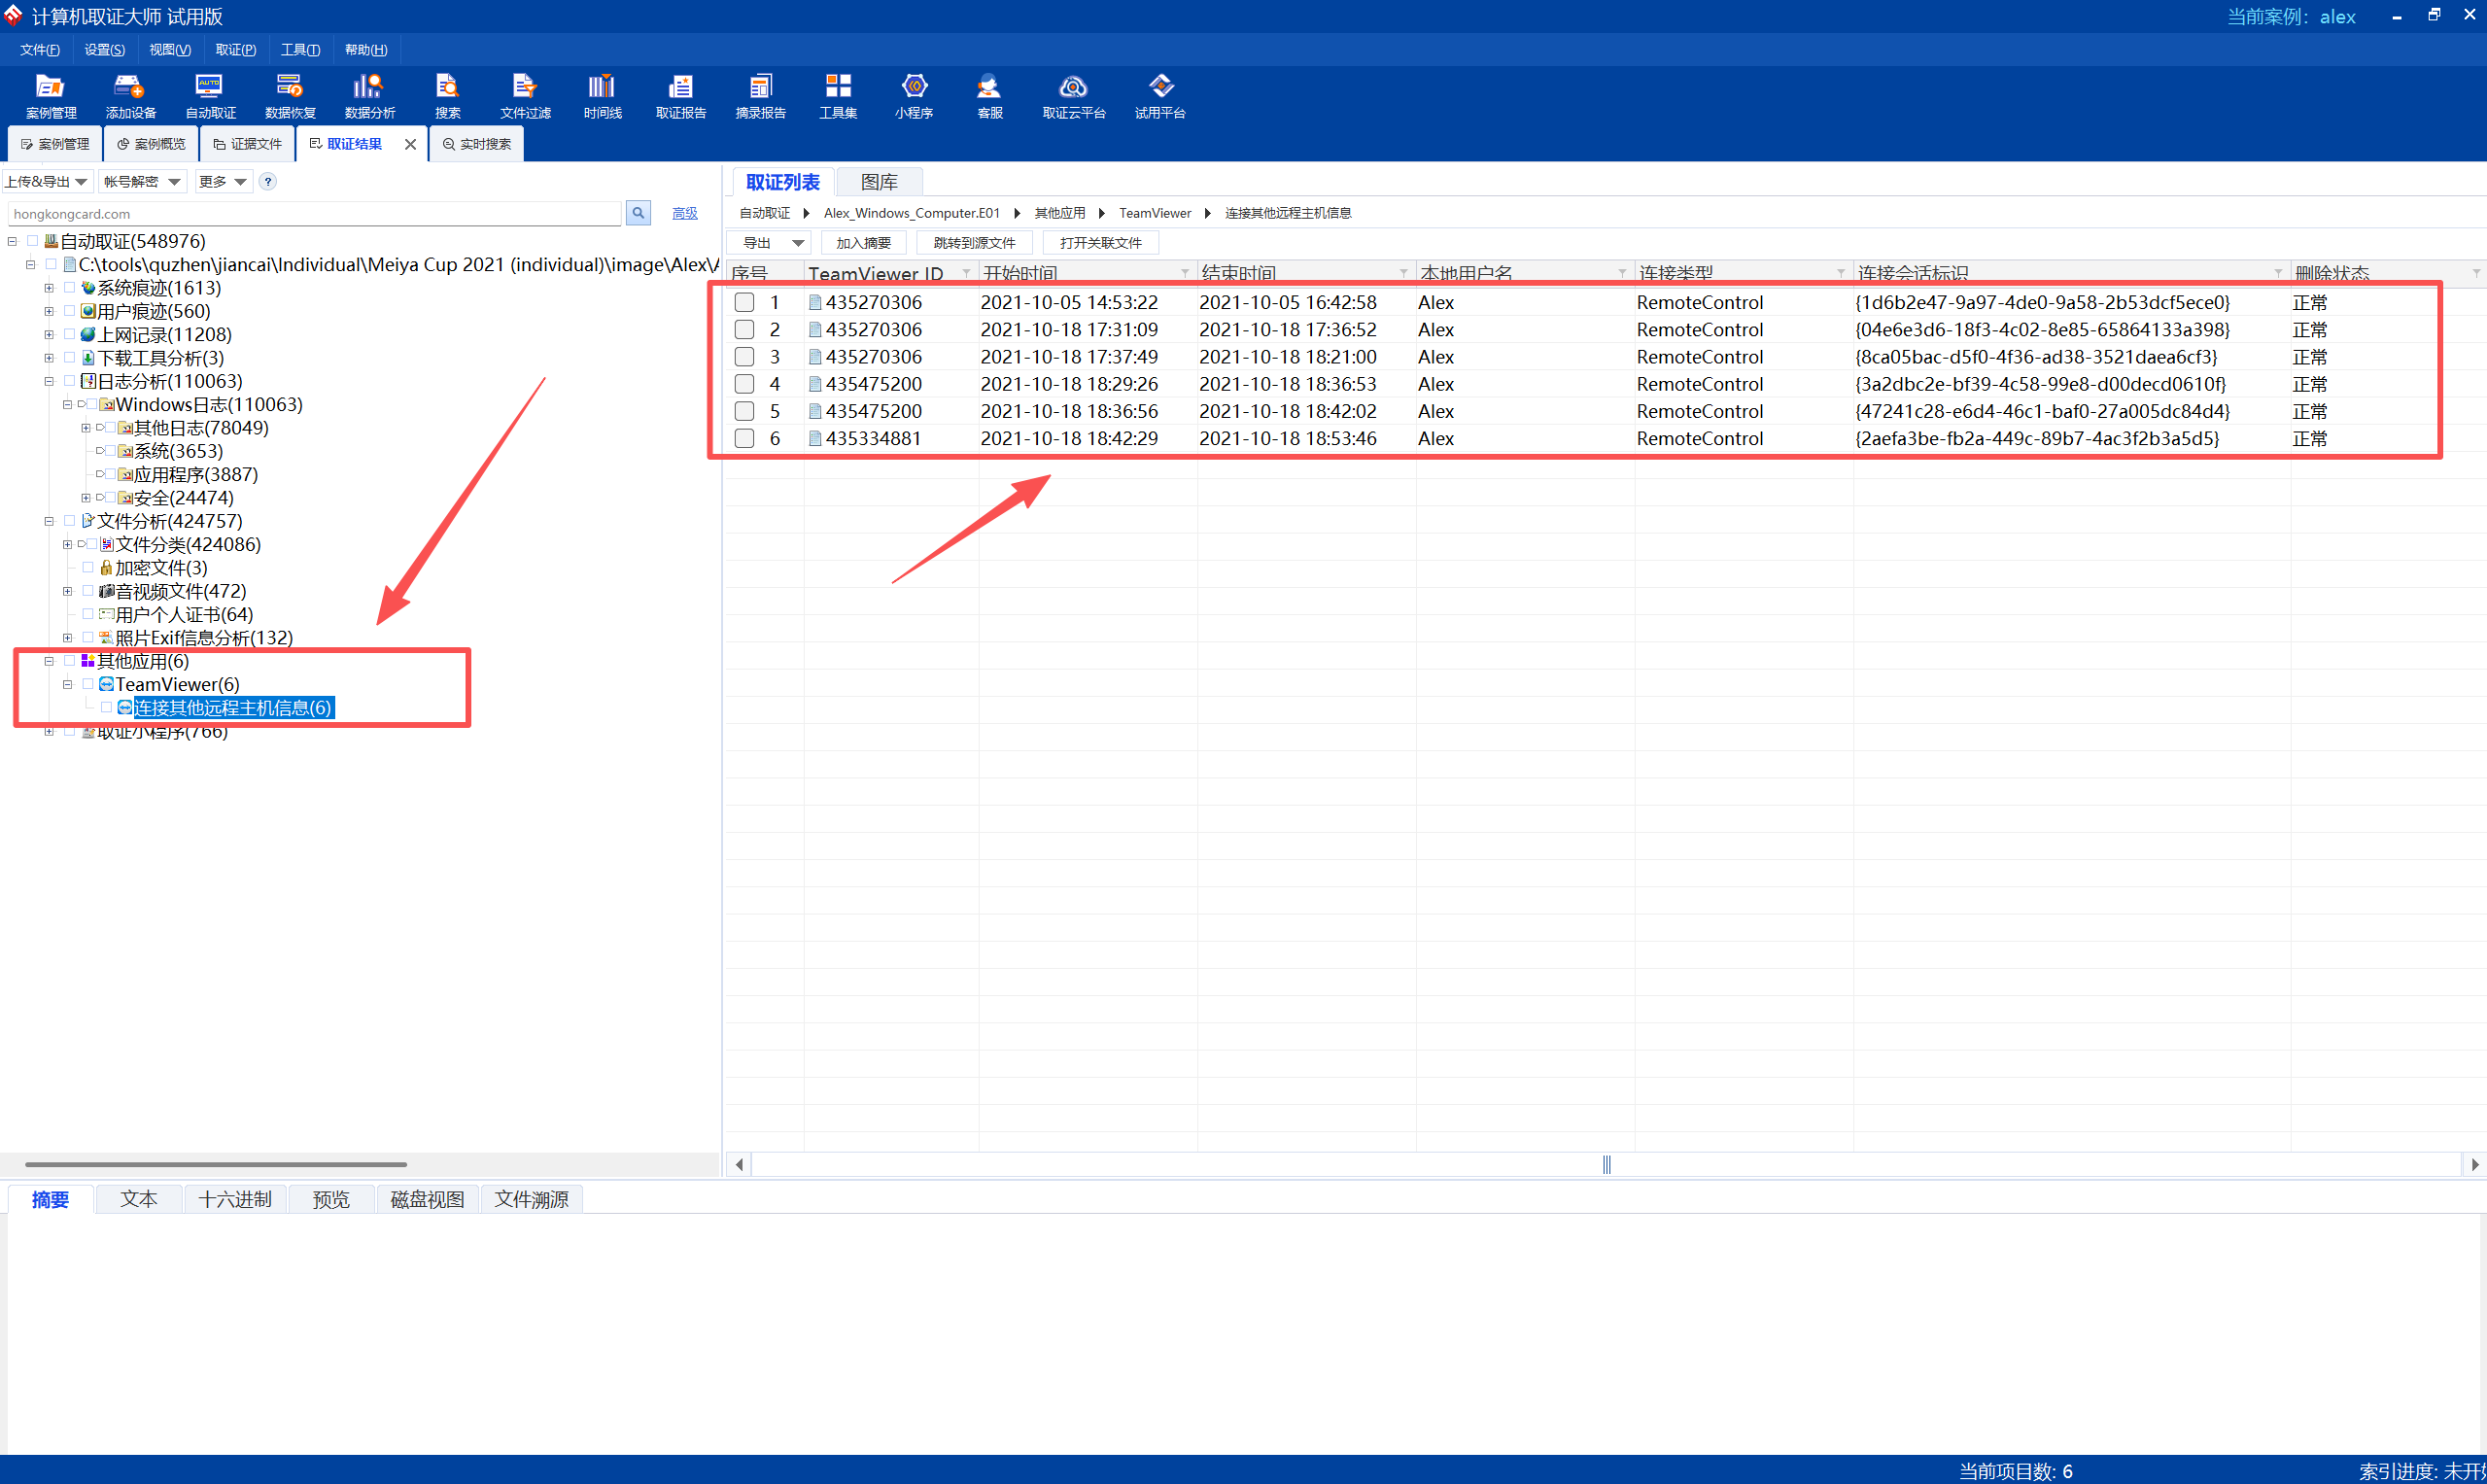Screen dimensions: 2487x1484
Task: Collapse the 其他应用(6) tree node
Action: pyautogui.click(x=49, y=661)
